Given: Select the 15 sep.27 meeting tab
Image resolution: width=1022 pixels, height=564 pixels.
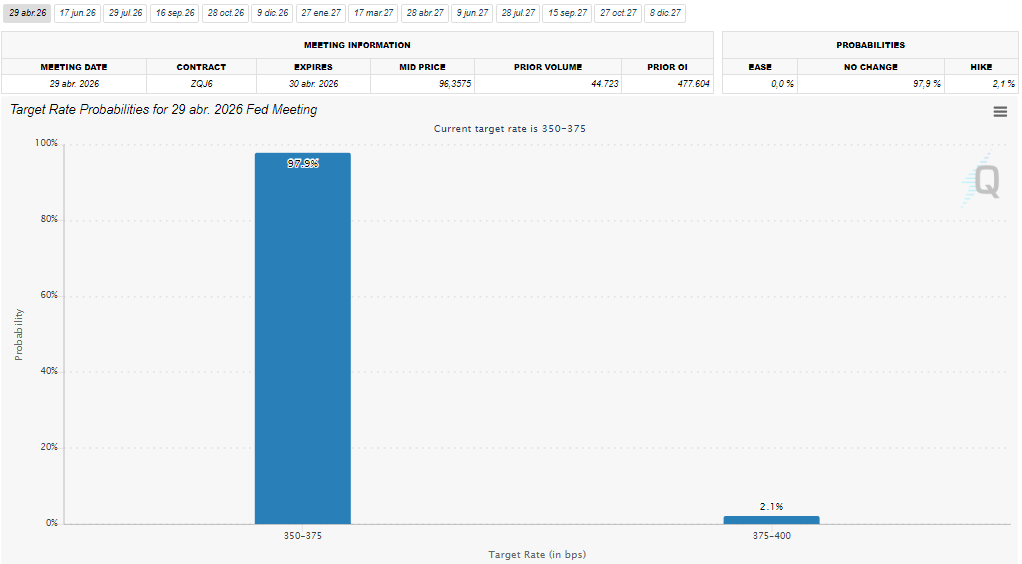Looking at the screenshot, I should [x=567, y=13].
